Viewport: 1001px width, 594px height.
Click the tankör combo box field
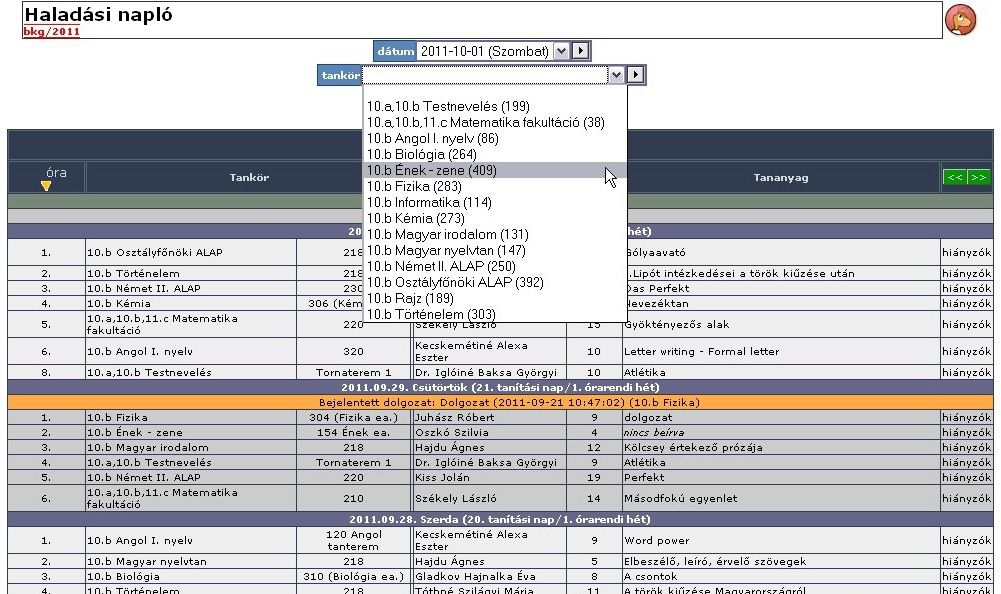(485, 75)
